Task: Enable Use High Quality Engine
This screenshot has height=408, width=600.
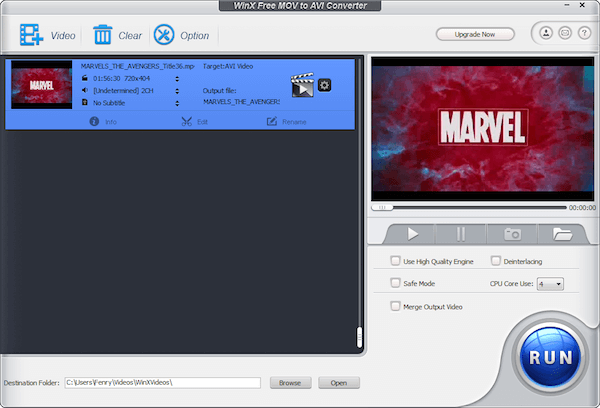Action: (x=396, y=261)
